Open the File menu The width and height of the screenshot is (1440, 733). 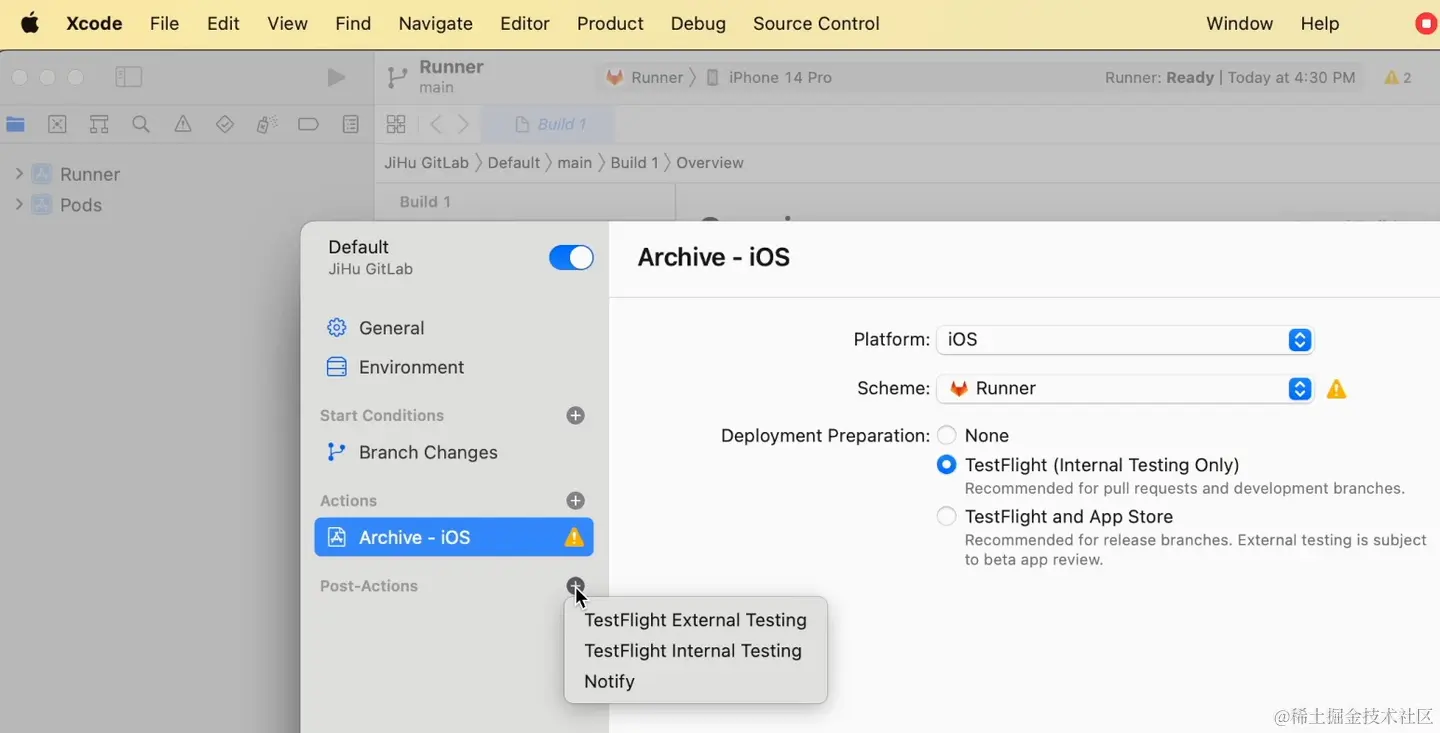coord(164,23)
